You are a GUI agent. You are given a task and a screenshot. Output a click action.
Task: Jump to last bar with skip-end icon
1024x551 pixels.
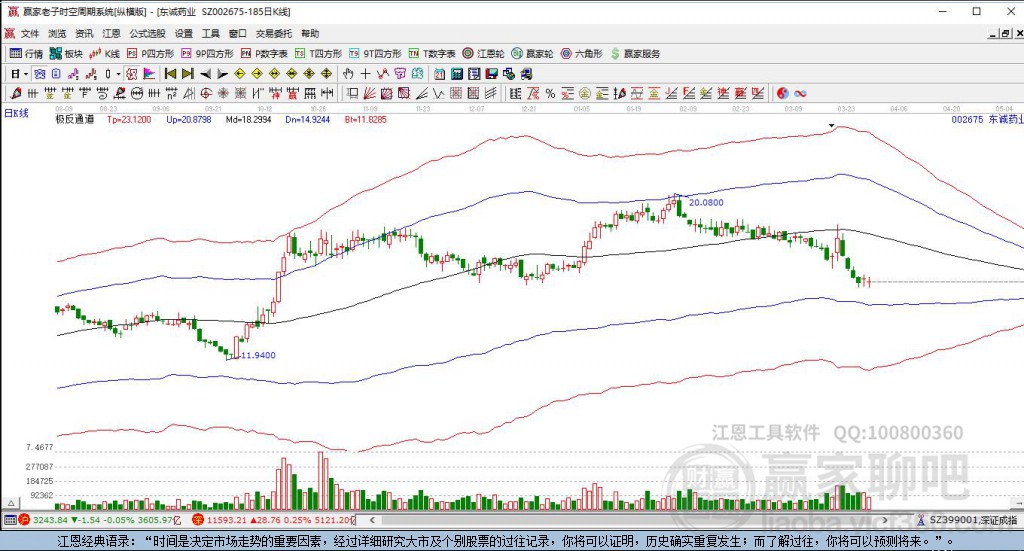tap(187, 74)
